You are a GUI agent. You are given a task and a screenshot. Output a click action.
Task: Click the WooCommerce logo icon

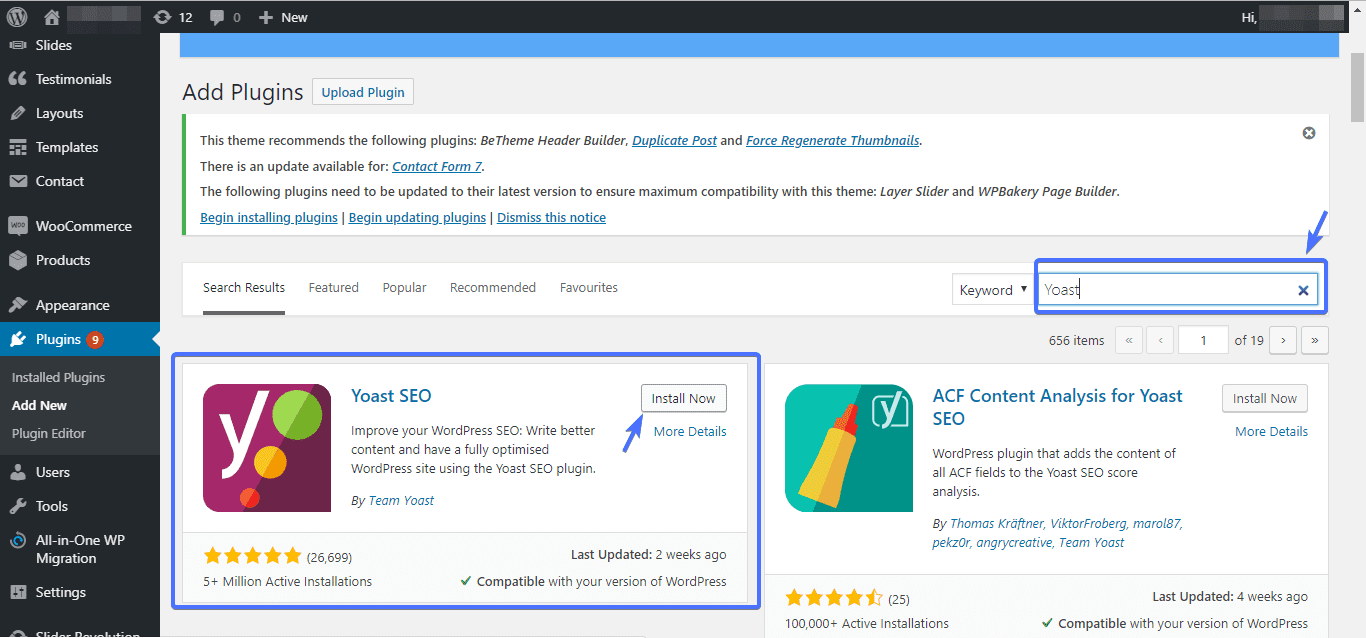point(18,226)
